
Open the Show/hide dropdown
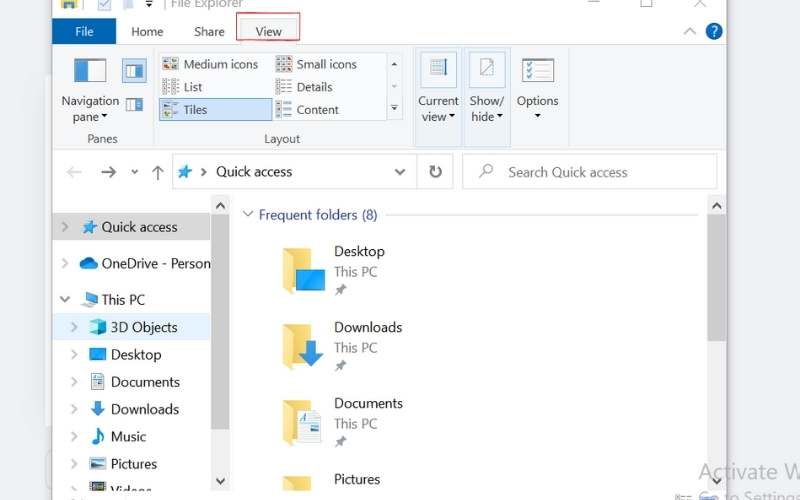487,97
